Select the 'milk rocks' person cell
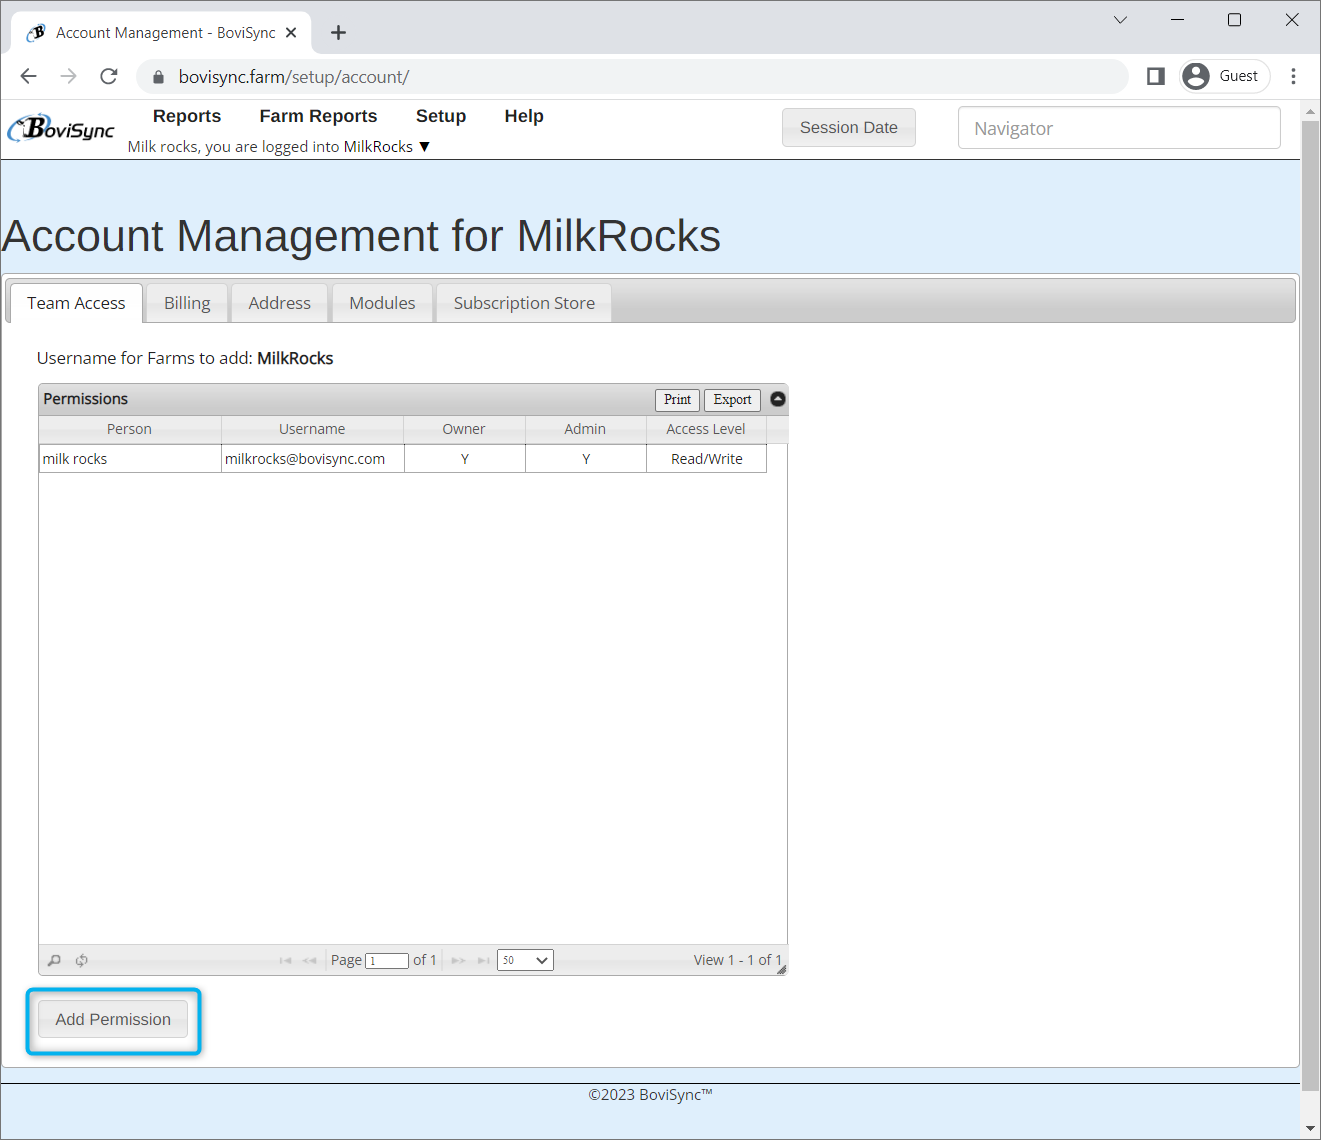The image size is (1321, 1140). 130,459
